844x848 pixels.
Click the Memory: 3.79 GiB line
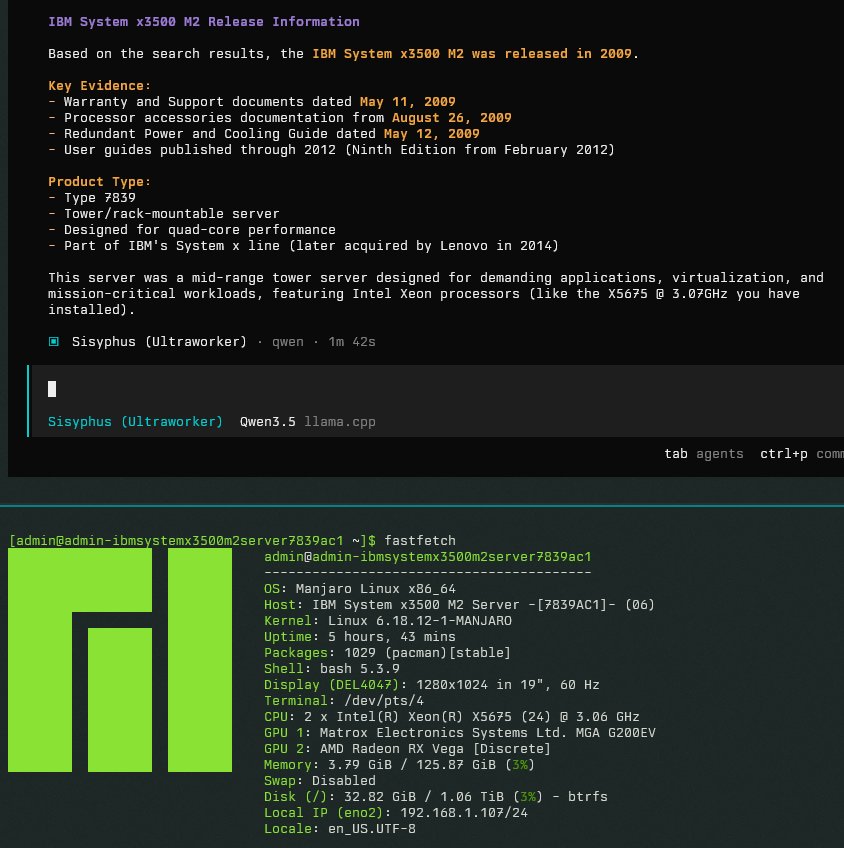399,765
